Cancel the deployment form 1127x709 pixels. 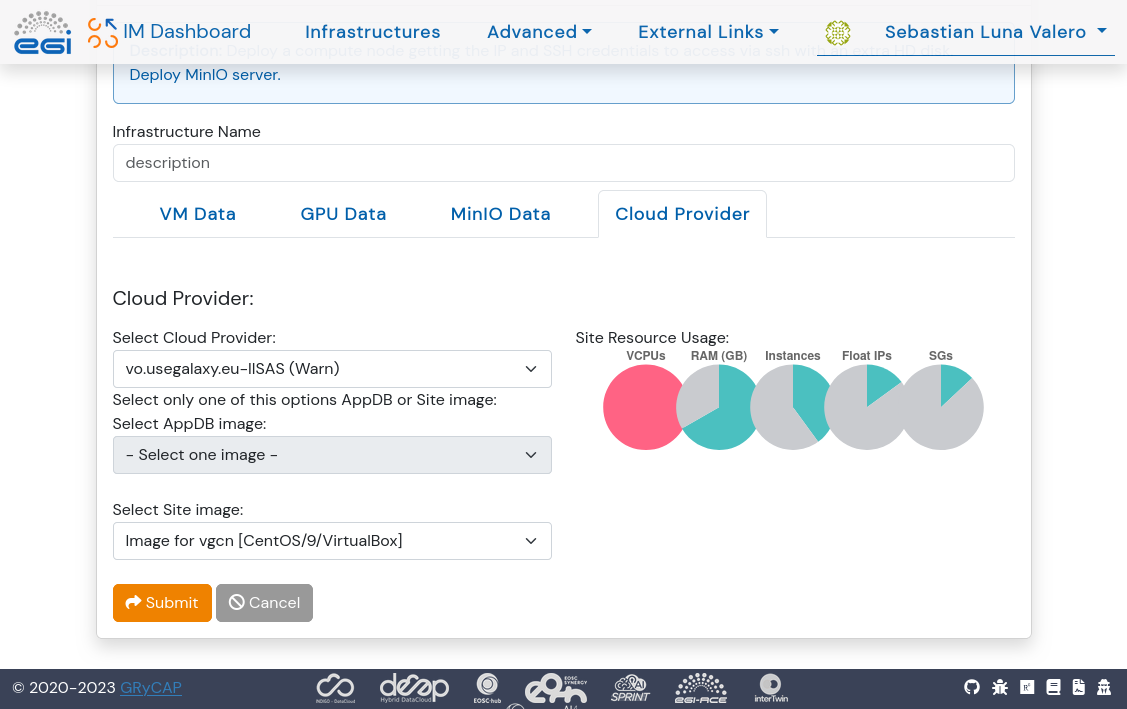tap(264, 603)
